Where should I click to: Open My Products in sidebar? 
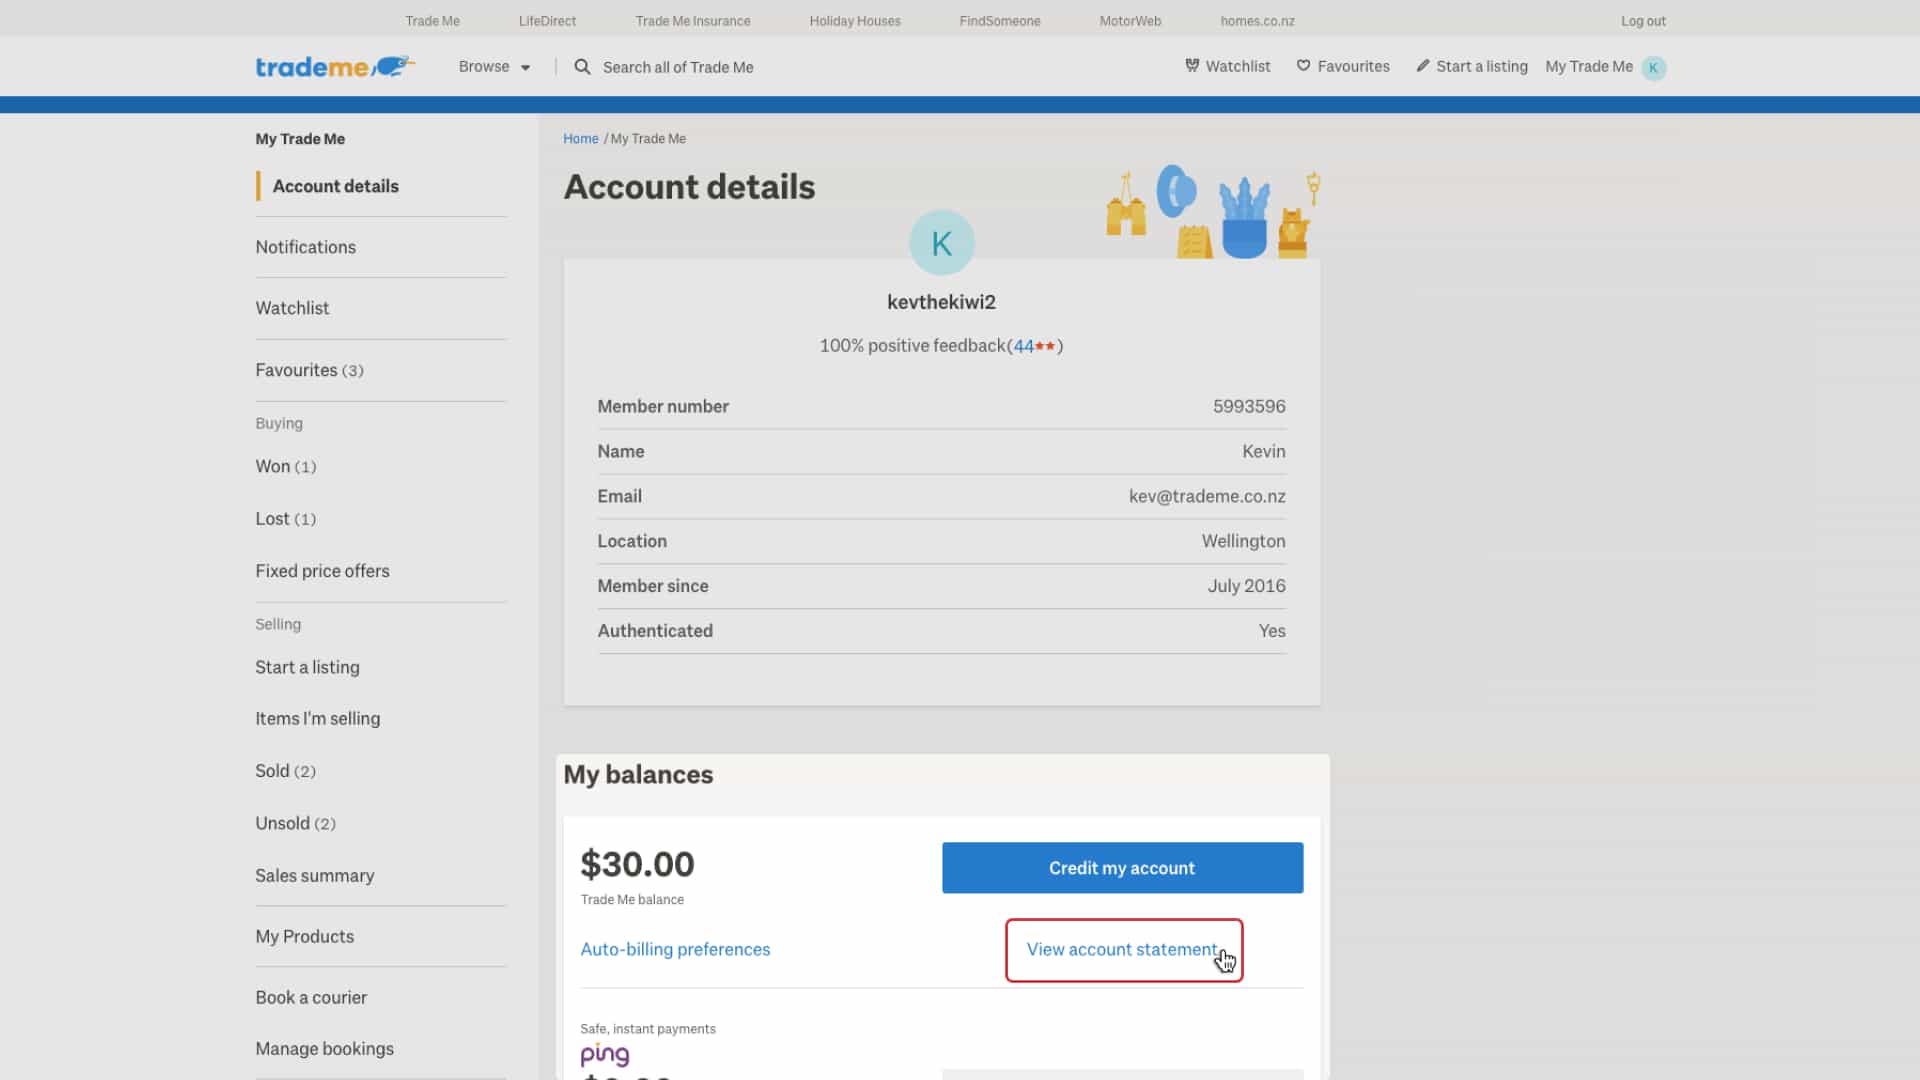click(x=304, y=937)
